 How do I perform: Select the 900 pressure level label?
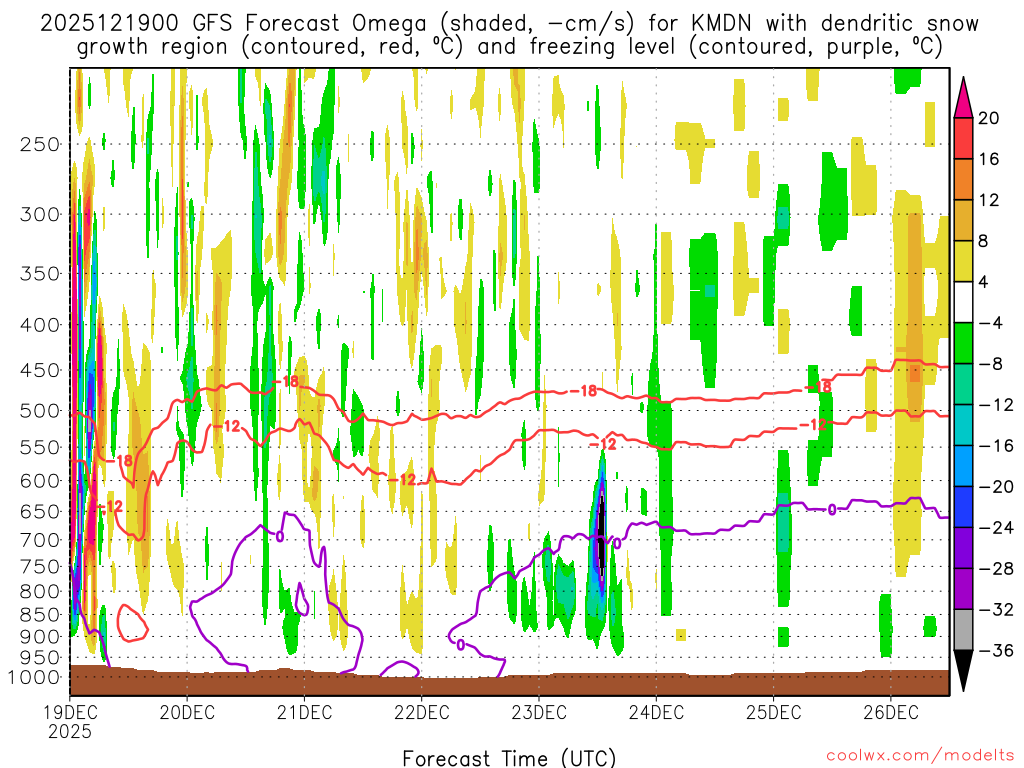[40, 636]
